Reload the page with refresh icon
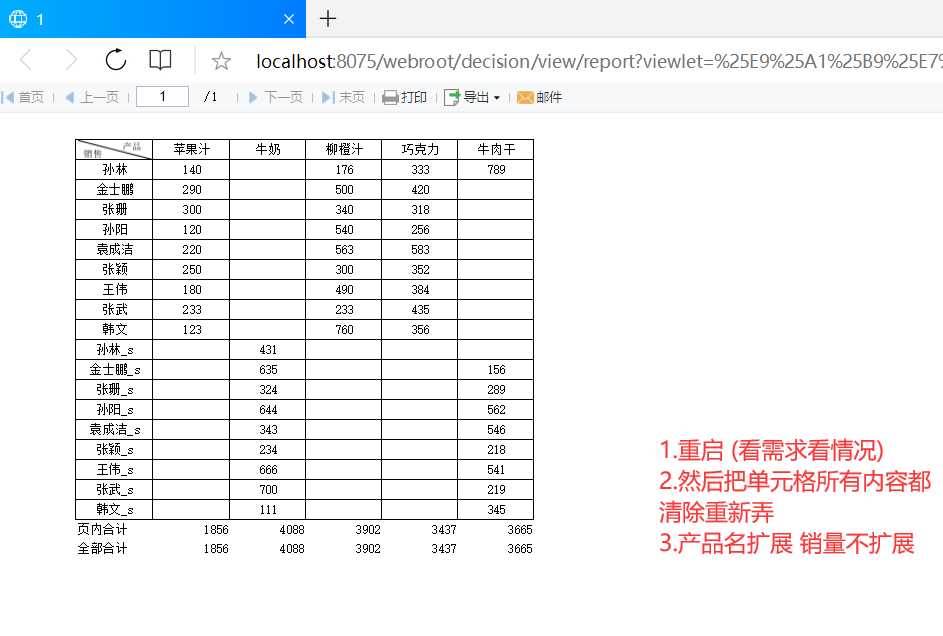This screenshot has height=636, width=943. pos(115,60)
